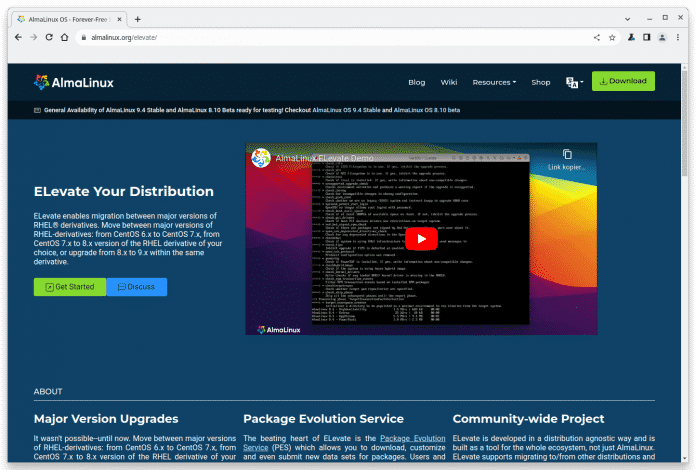The image size is (696, 470).
Task: Click the browser forward arrow
Action: tap(34, 37)
